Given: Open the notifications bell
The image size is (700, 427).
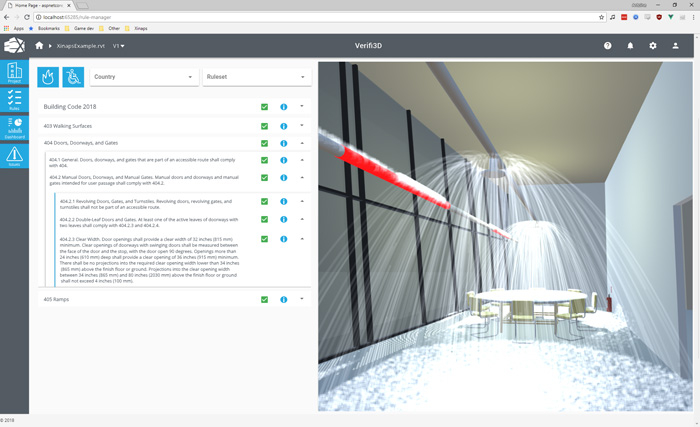Looking at the screenshot, I should [x=630, y=46].
